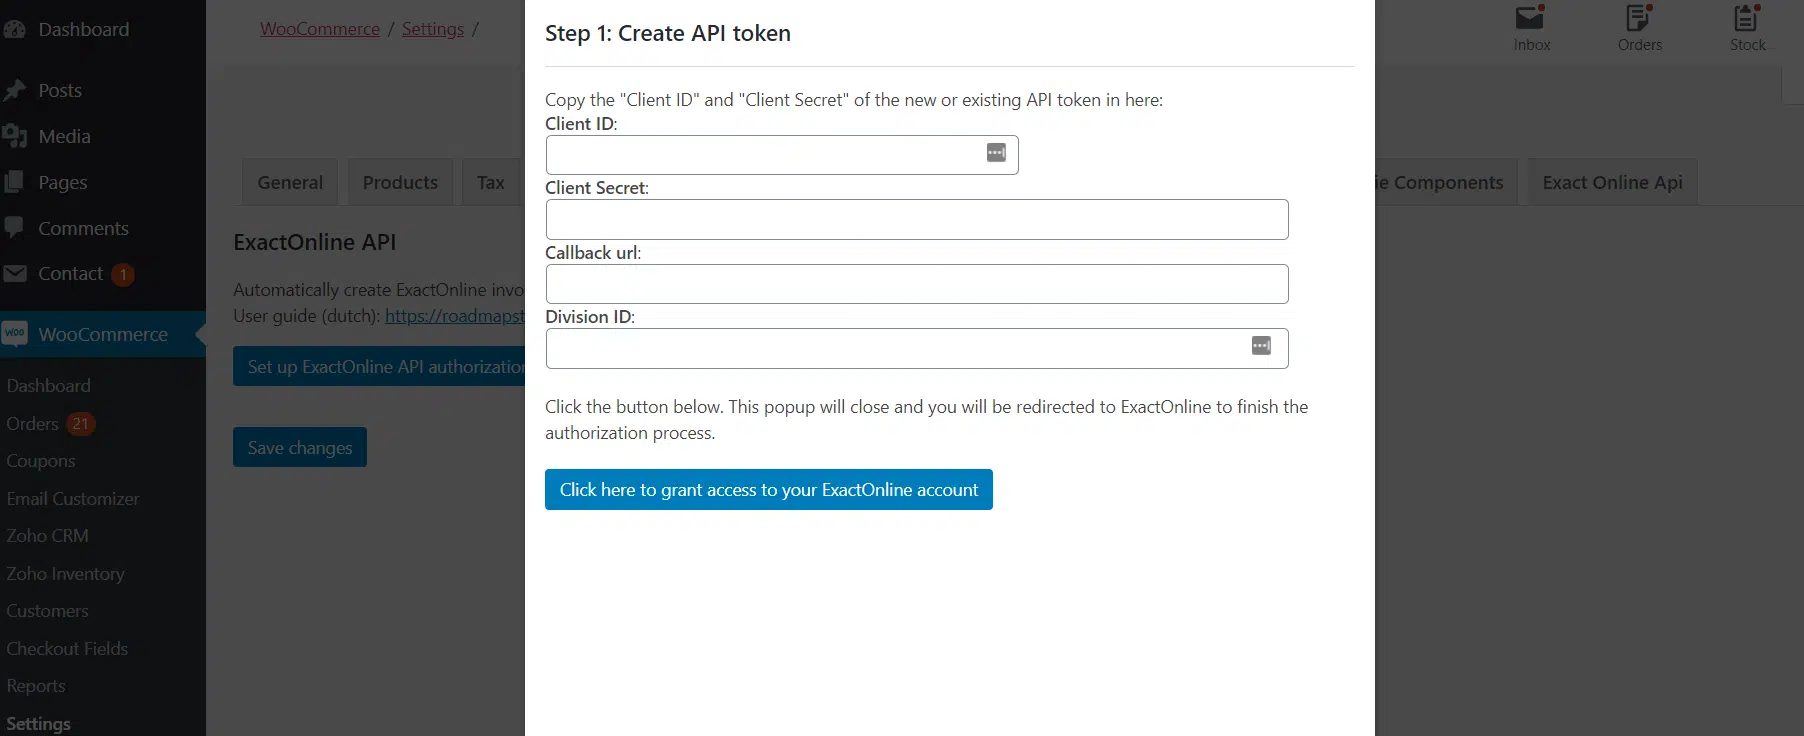Viewport: 1804px width, 736px height.
Task: Select the Posts pin icon in sidebar
Action: point(15,90)
